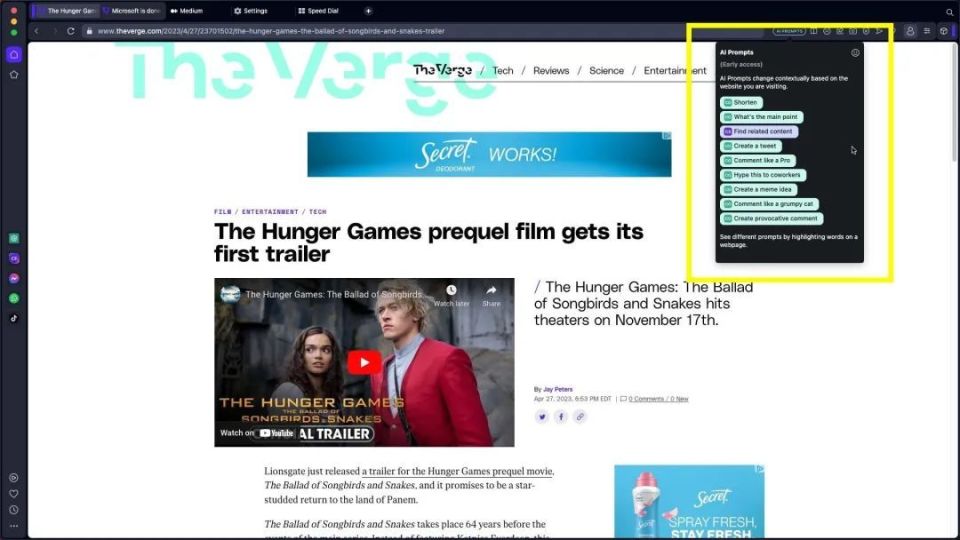Reload the page
Viewport: 960px width, 540px height.
(x=71, y=31)
